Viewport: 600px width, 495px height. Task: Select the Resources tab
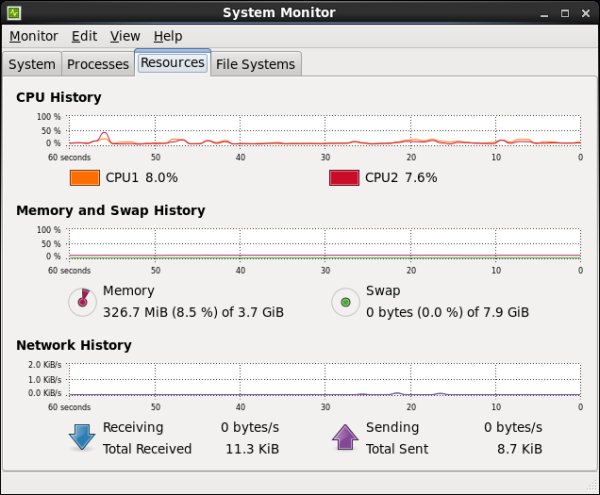tap(172, 62)
